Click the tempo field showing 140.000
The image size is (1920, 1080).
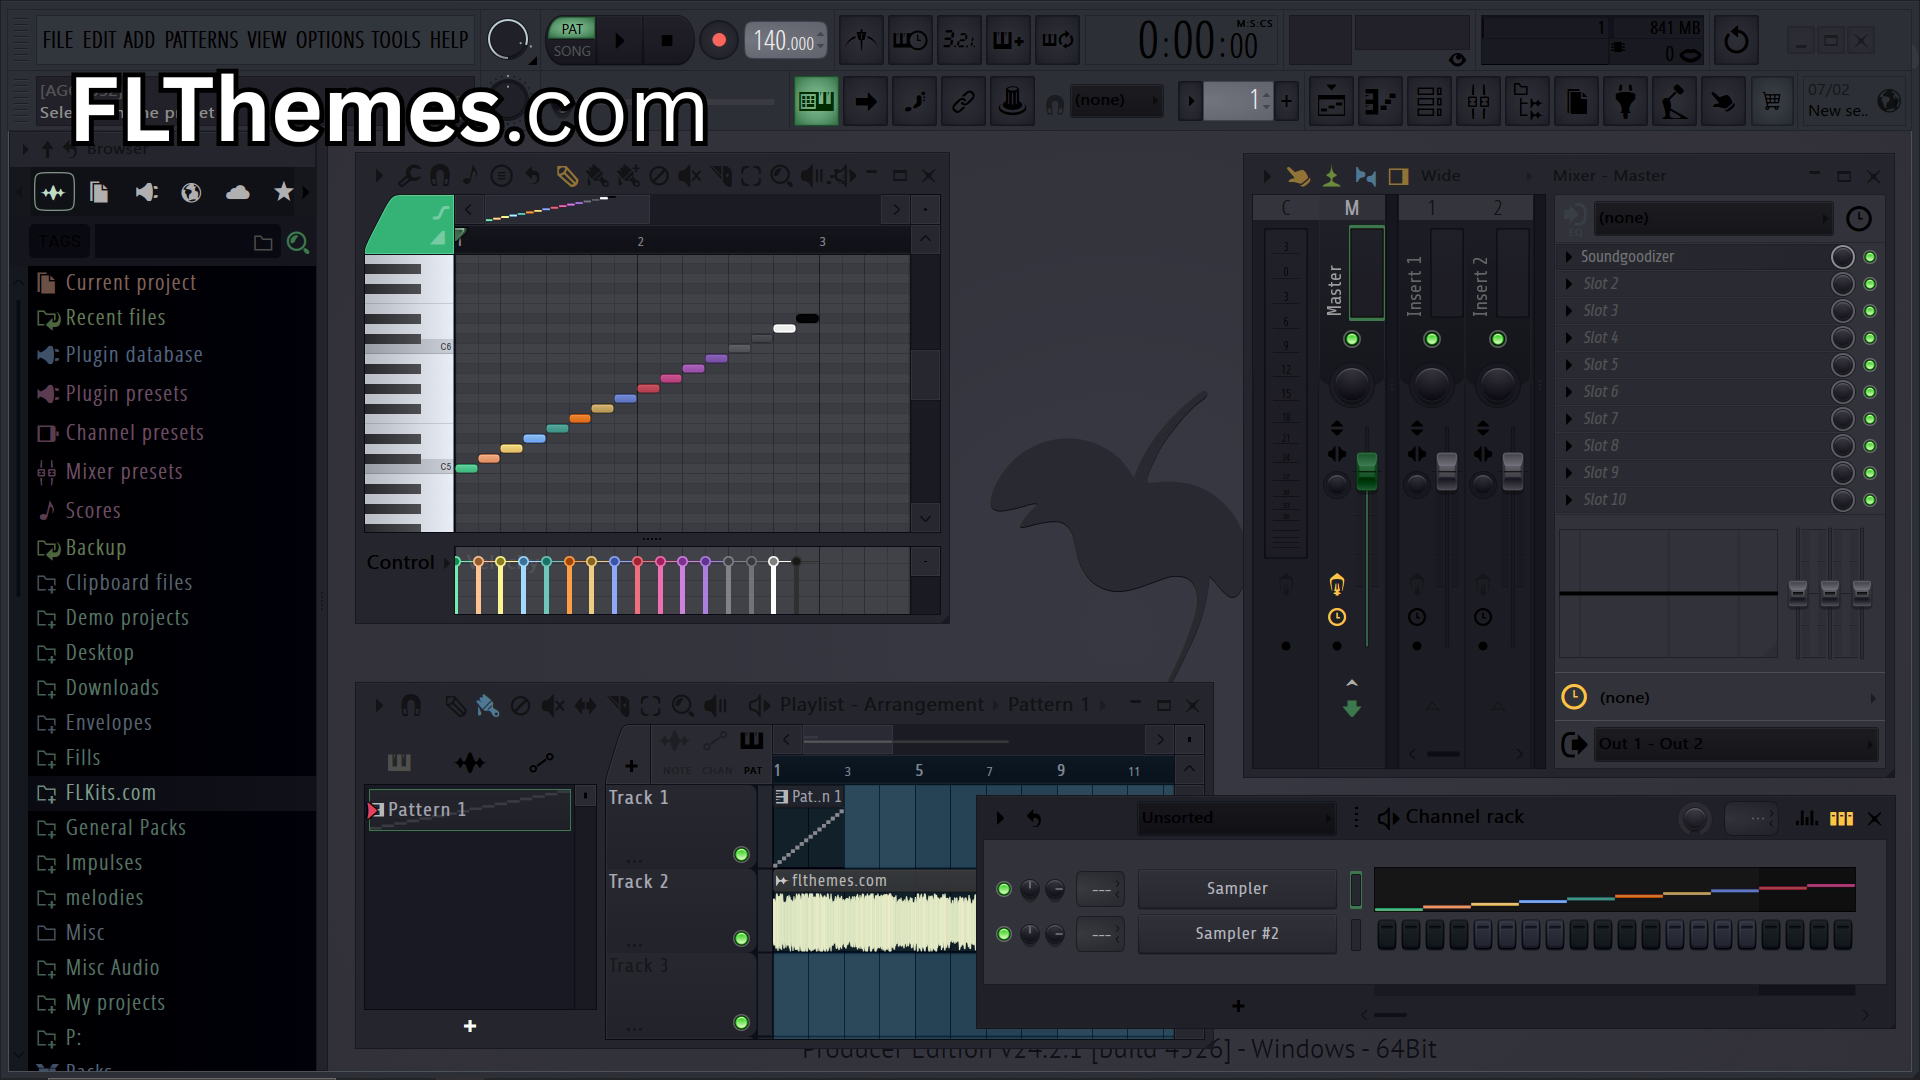point(784,40)
